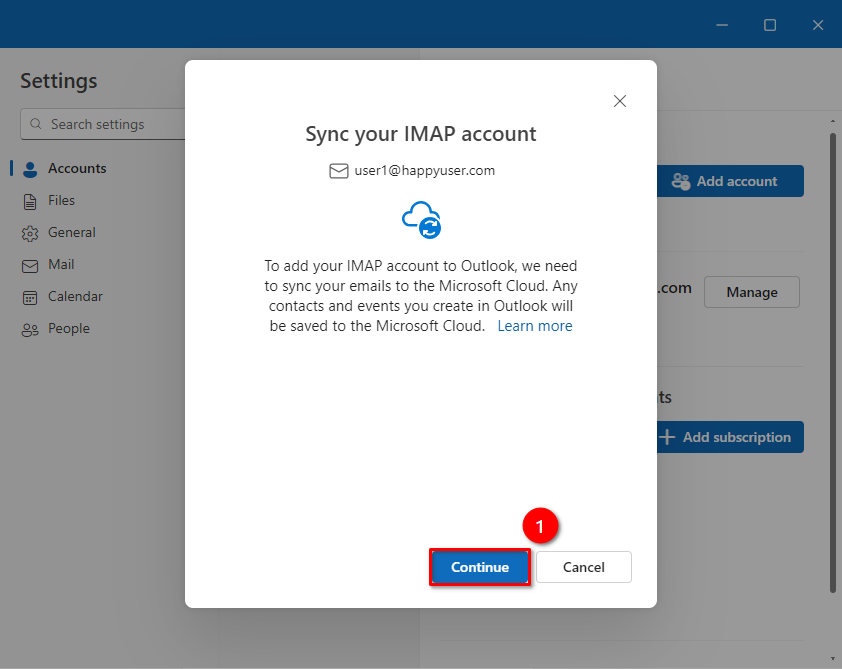
Task: Click the Sync your IMAP account title
Action: tap(421, 134)
